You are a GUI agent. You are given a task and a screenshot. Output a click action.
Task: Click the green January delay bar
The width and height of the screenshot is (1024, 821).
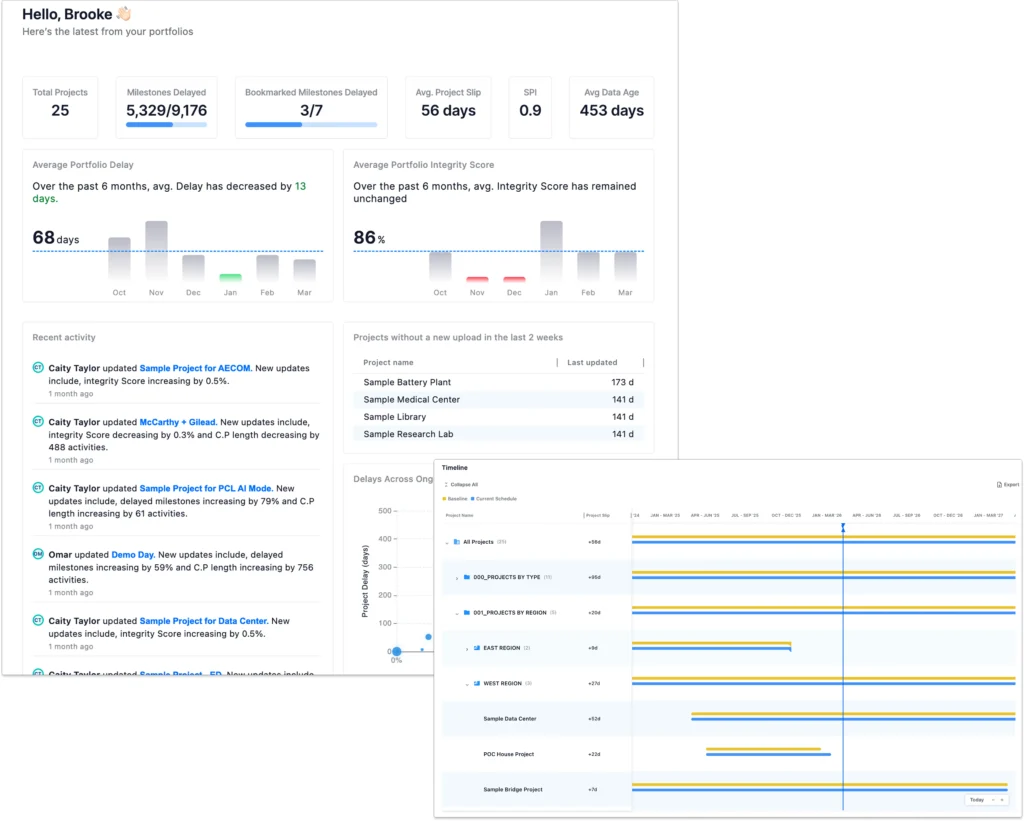point(230,277)
